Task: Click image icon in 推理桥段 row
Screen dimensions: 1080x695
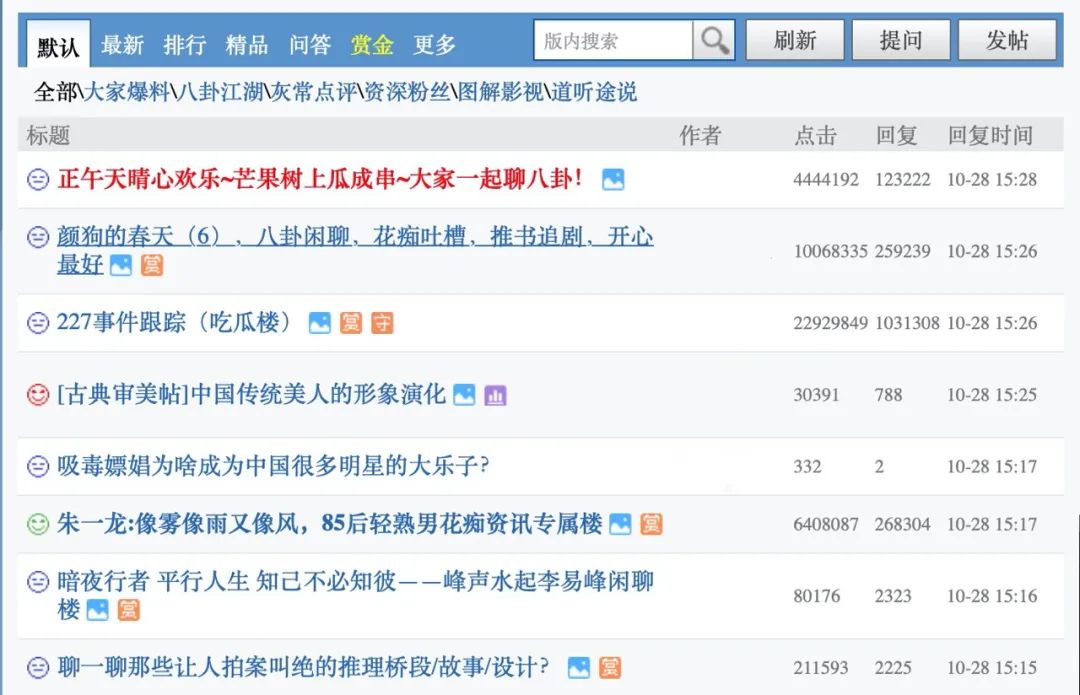Action: 579,667
